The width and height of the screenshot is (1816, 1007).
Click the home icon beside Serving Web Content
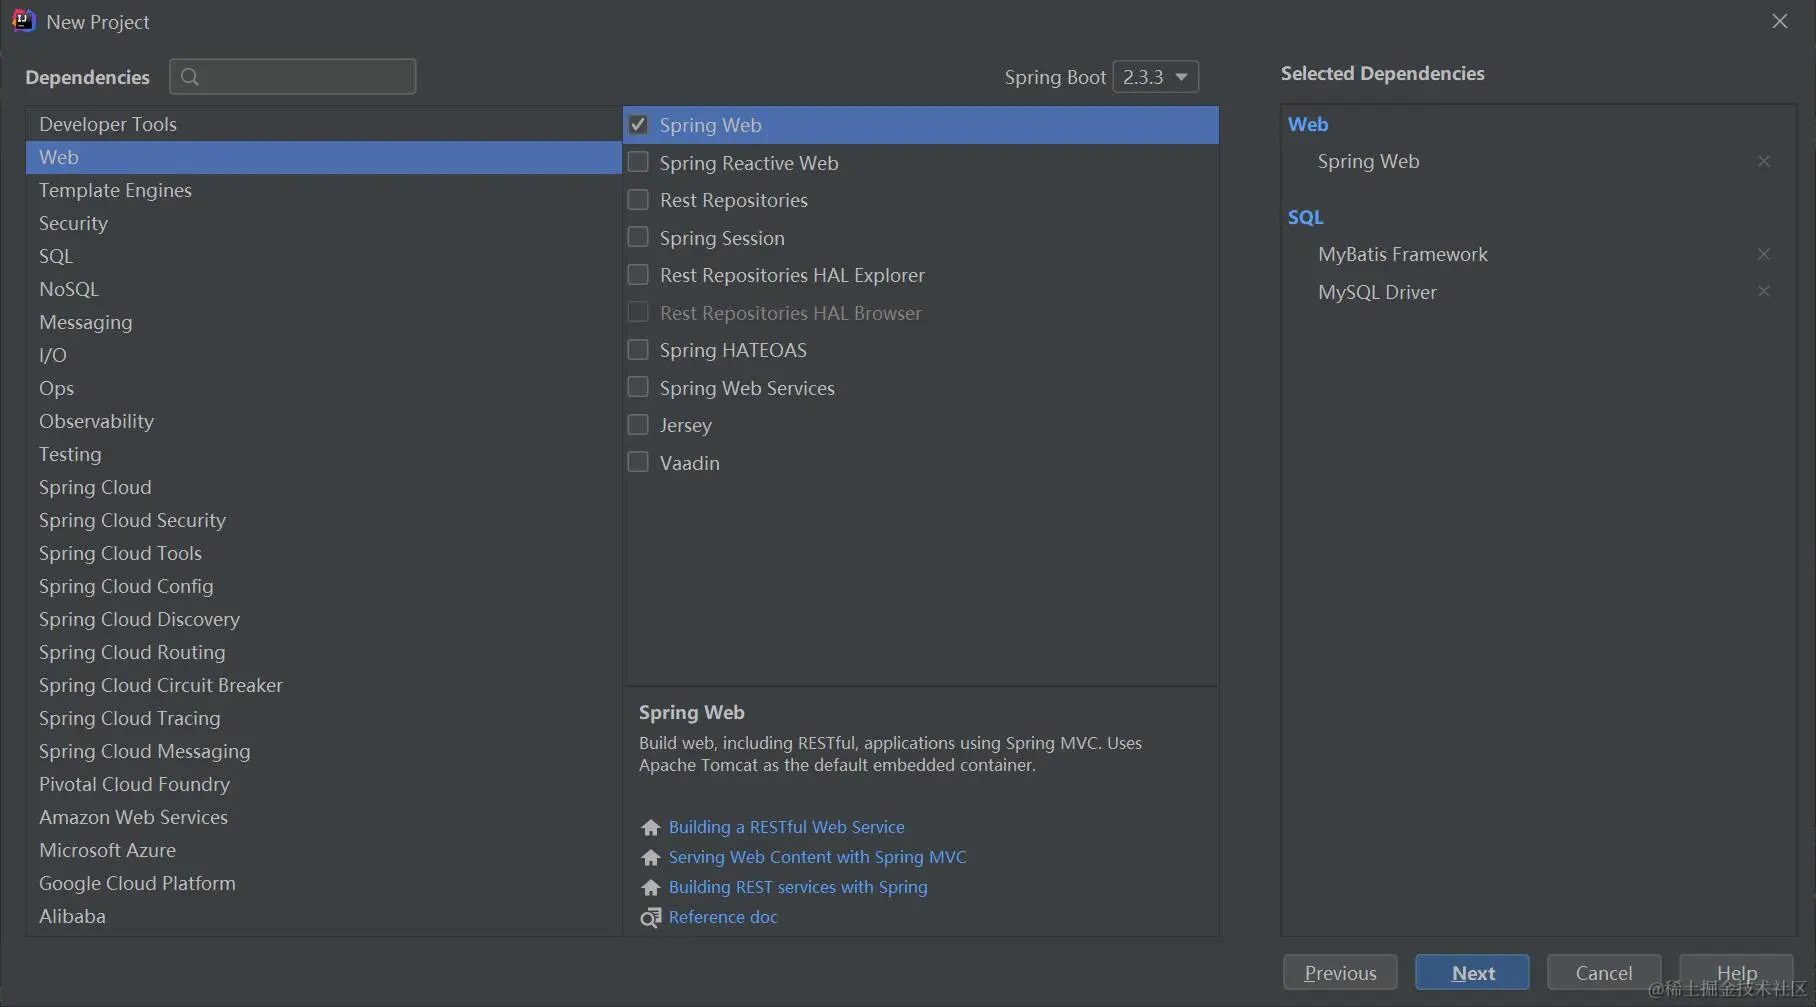[651, 857]
